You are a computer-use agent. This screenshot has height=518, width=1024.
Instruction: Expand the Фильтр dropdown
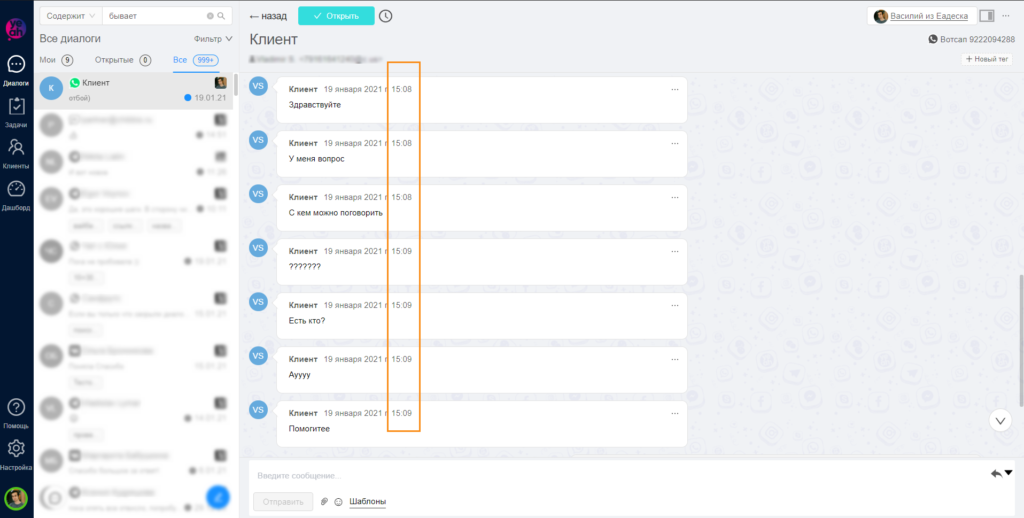[x=212, y=39]
